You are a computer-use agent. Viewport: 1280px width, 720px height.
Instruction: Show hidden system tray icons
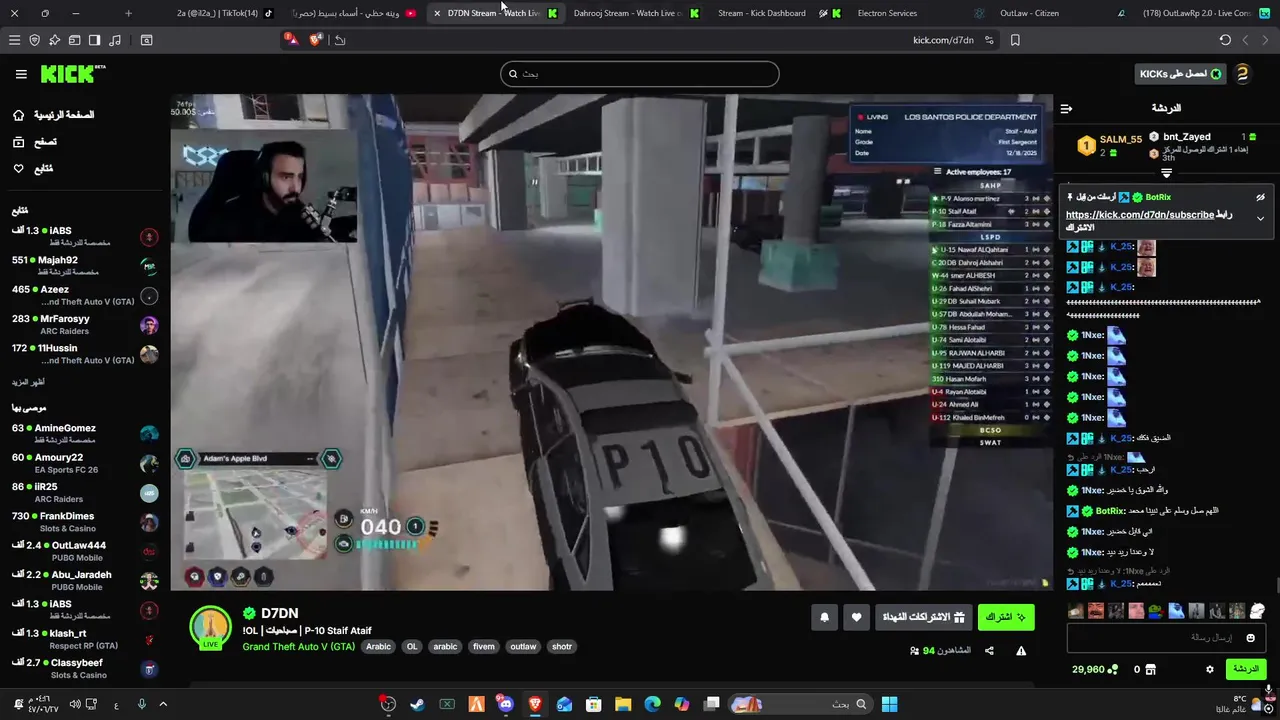[x=163, y=704]
